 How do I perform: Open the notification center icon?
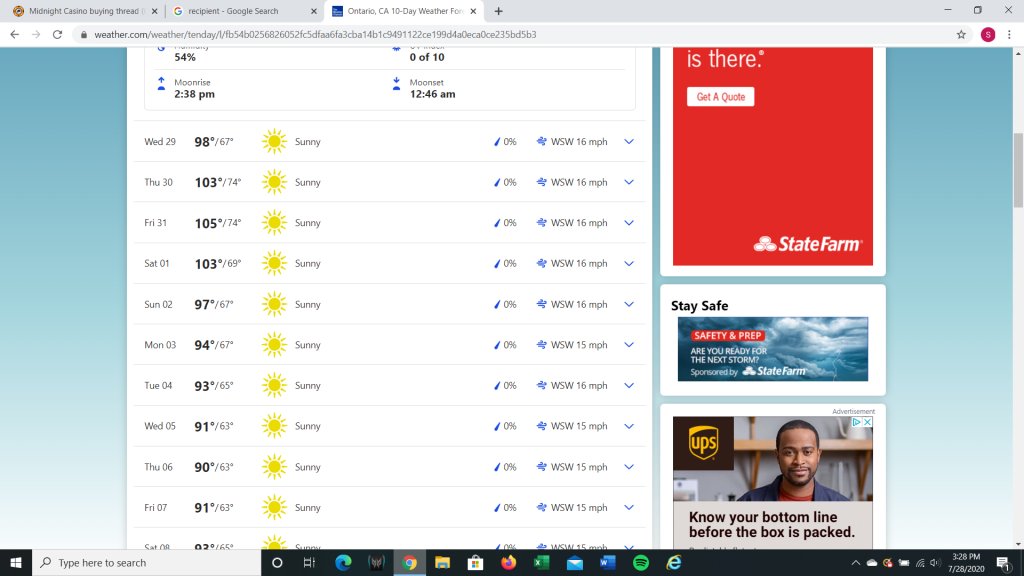tap(1004, 563)
